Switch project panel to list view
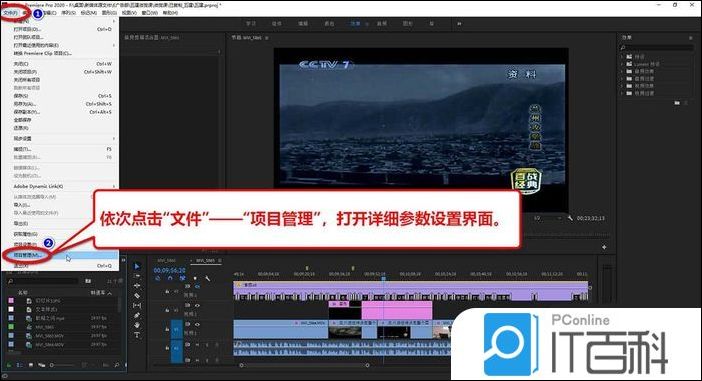702x381 pixels. tap(19, 365)
